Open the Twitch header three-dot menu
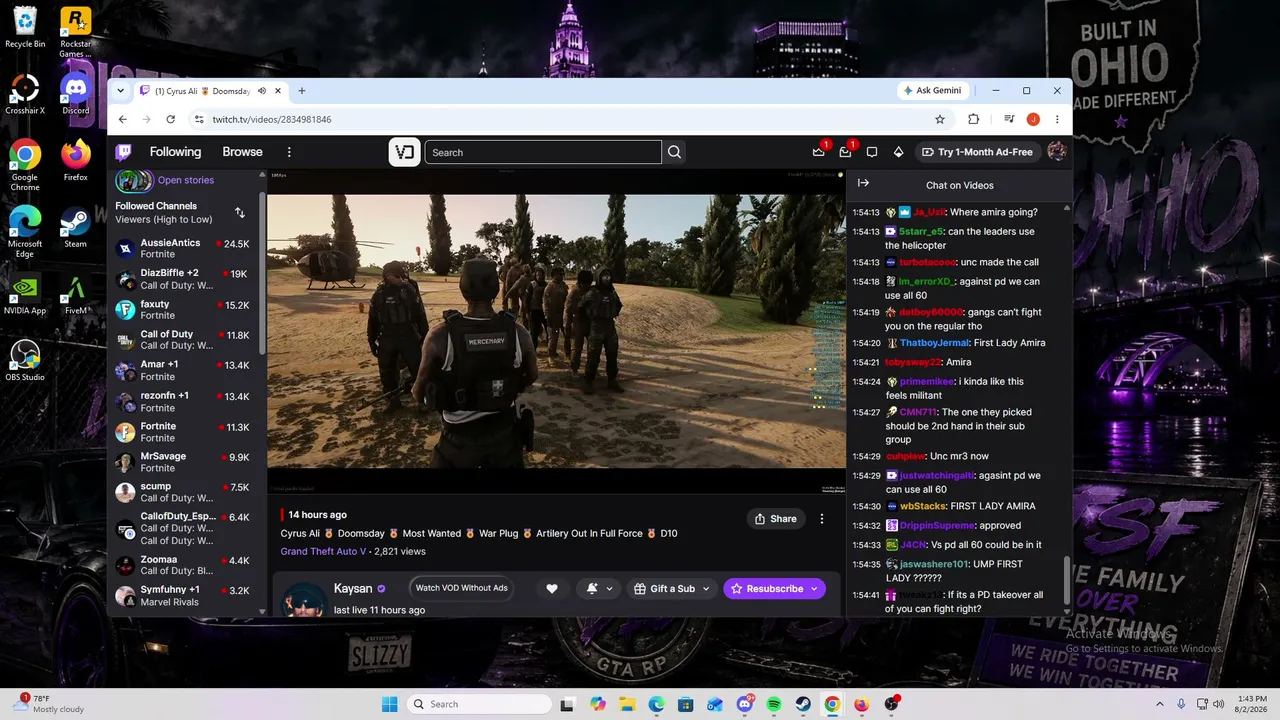The height and width of the screenshot is (720, 1280). [289, 152]
